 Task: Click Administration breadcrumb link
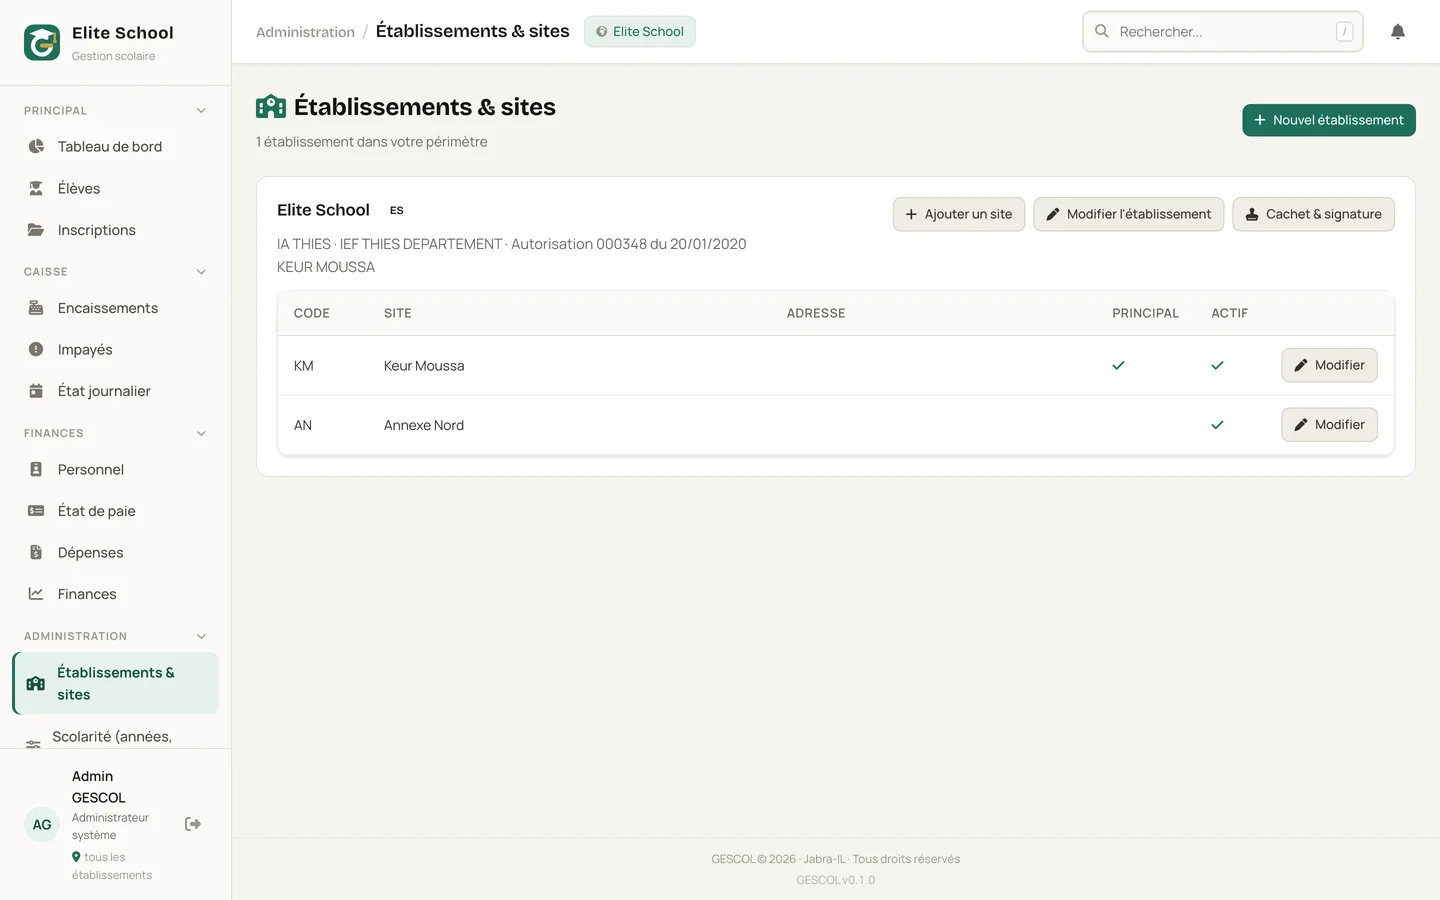pyautogui.click(x=305, y=32)
